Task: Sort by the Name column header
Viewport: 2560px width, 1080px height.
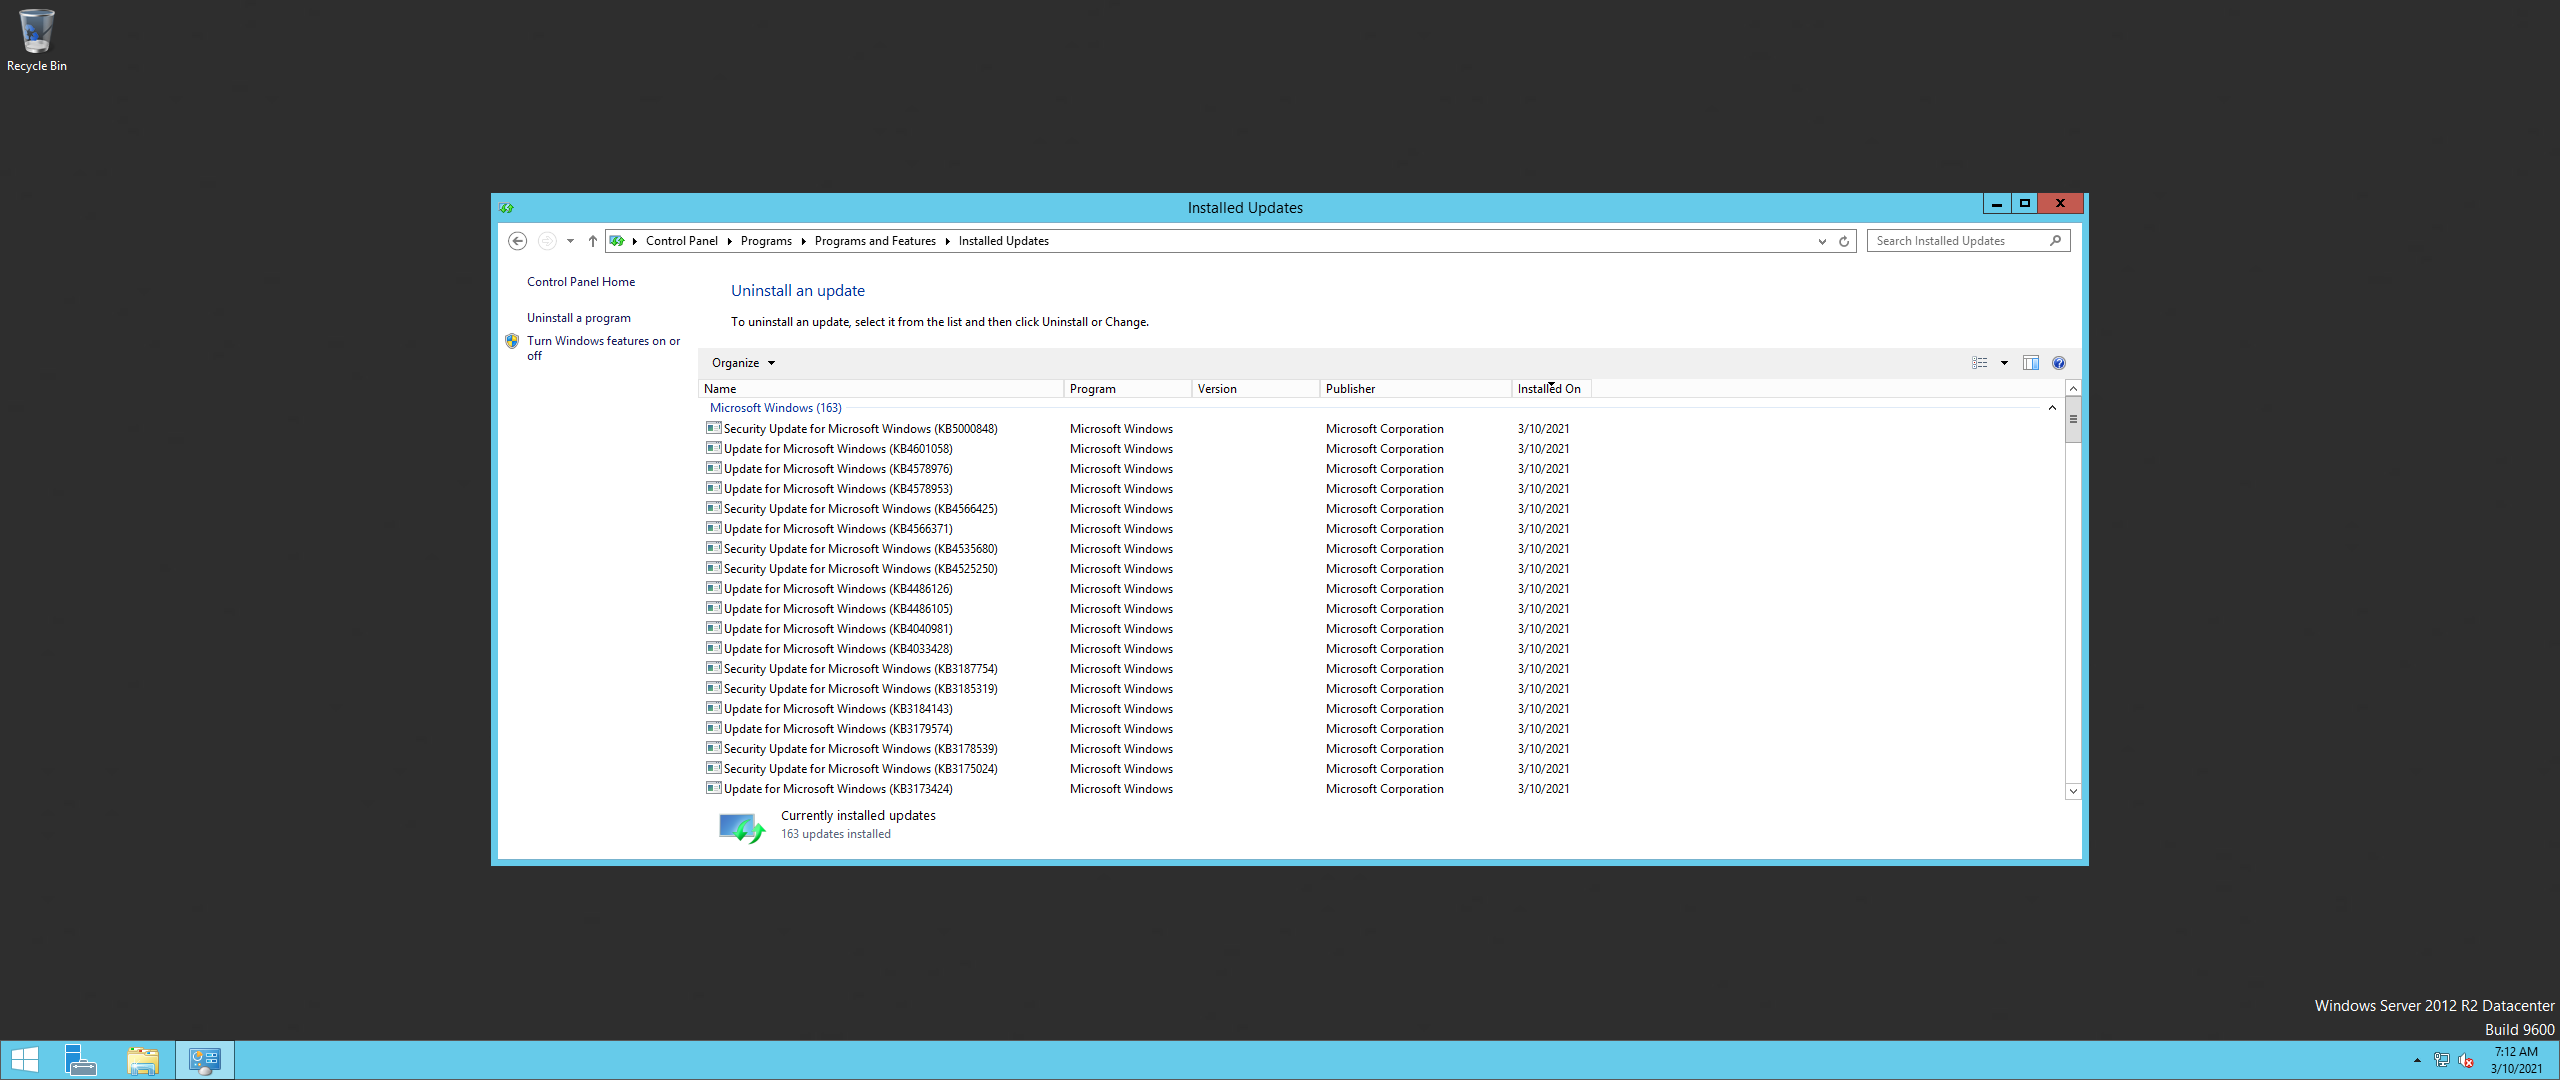Action: pyautogui.click(x=880, y=389)
